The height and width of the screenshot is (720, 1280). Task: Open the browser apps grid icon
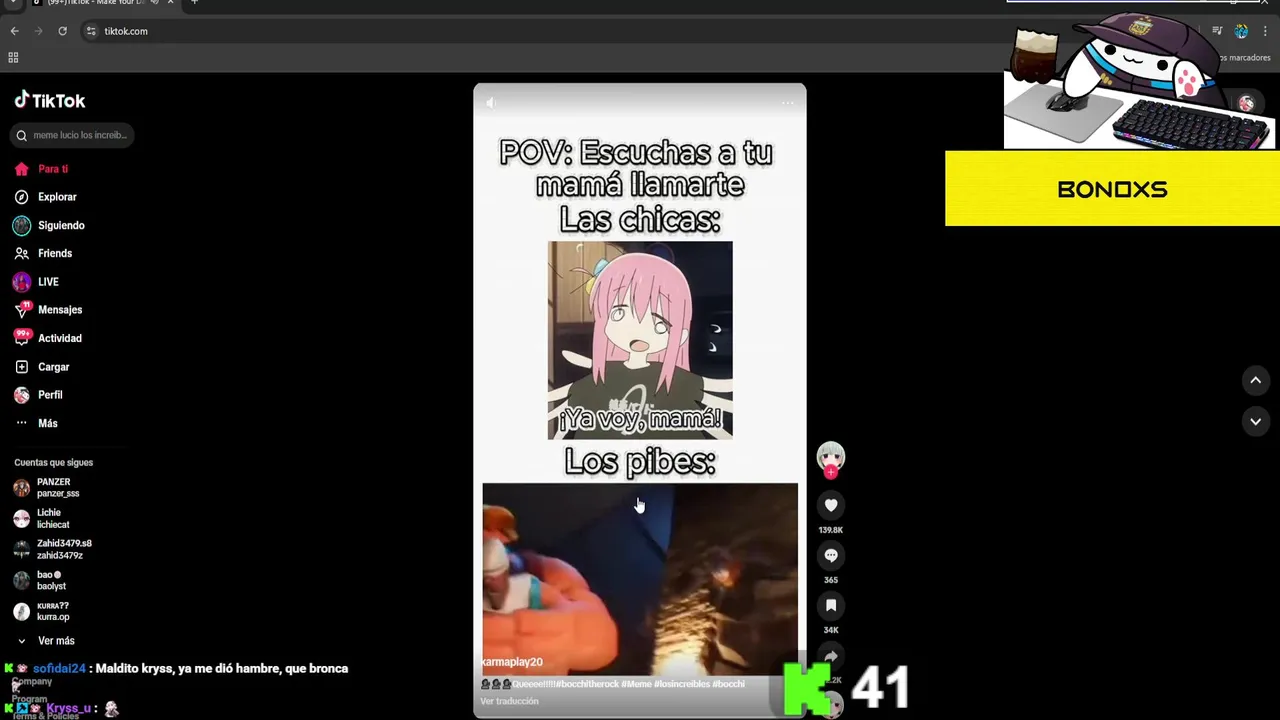(13, 58)
